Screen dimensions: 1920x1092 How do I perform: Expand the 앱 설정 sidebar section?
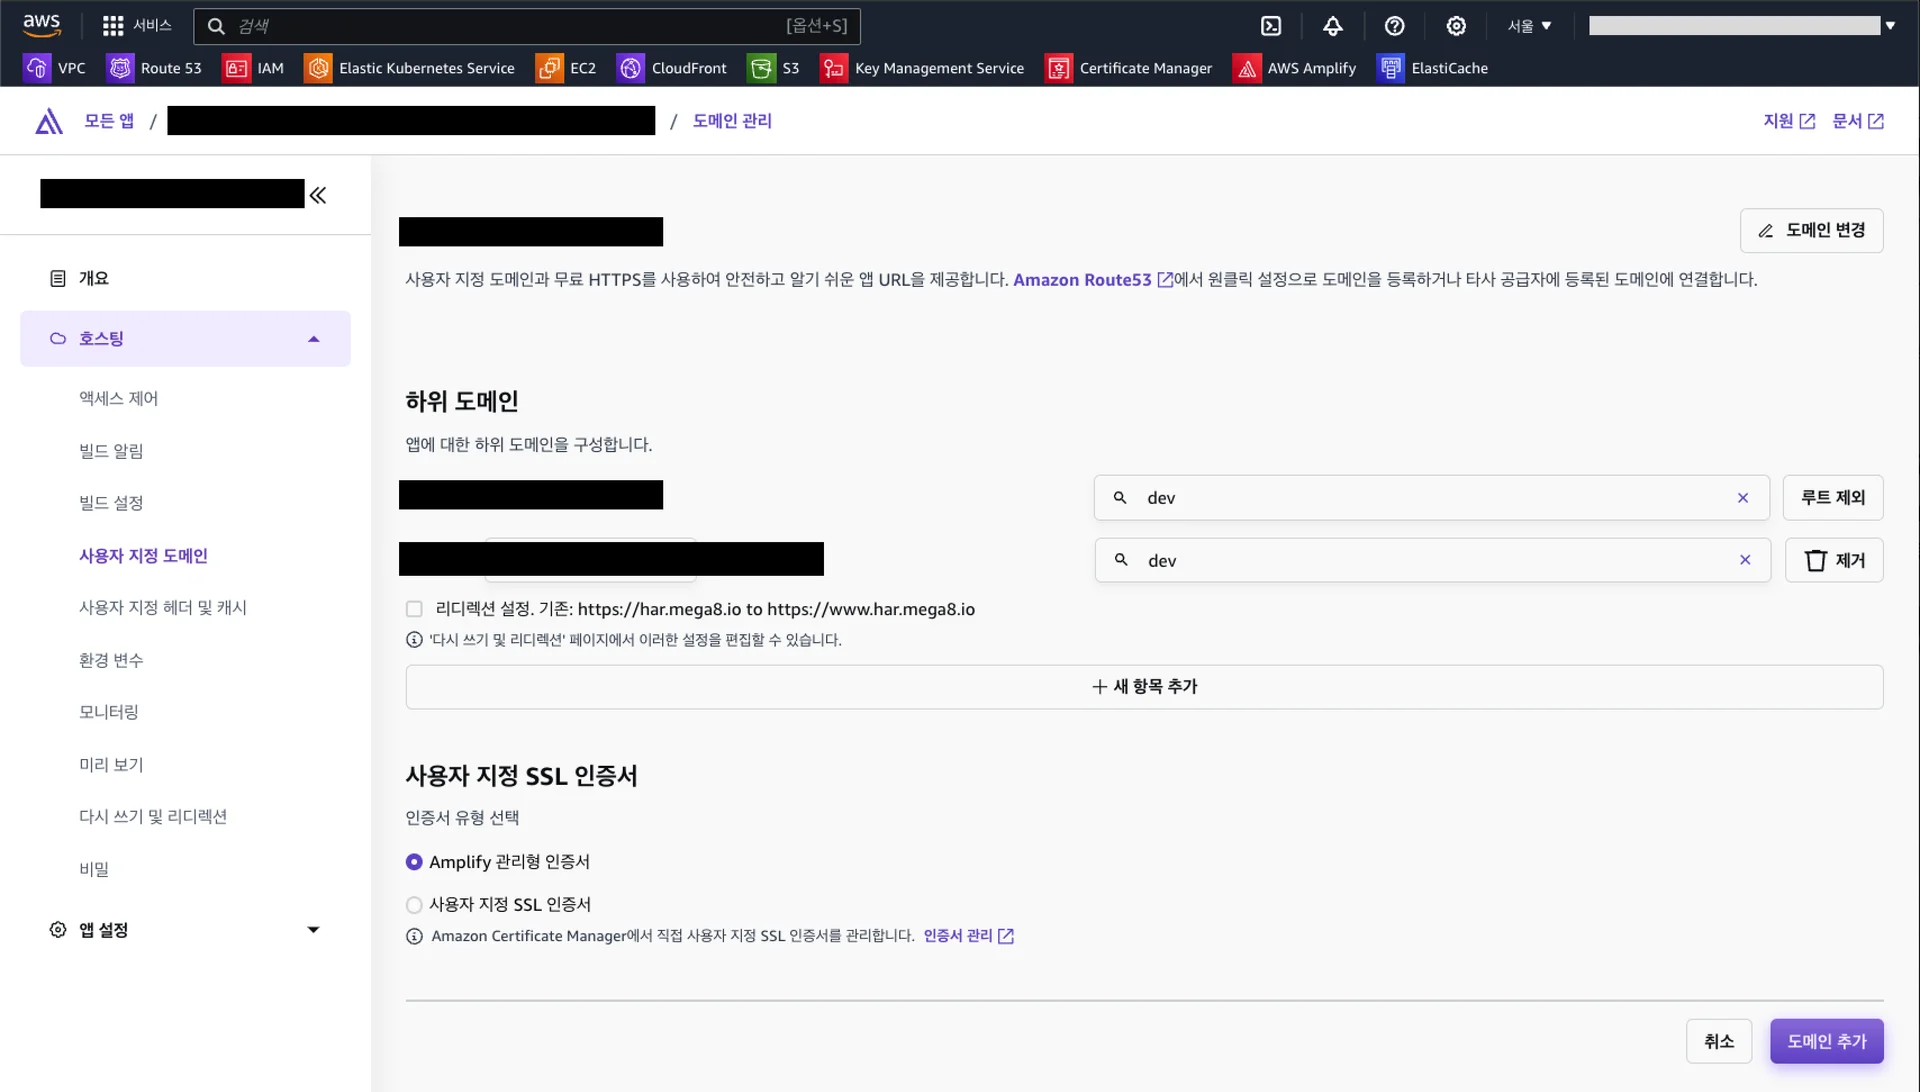pyautogui.click(x=313, y=930)
